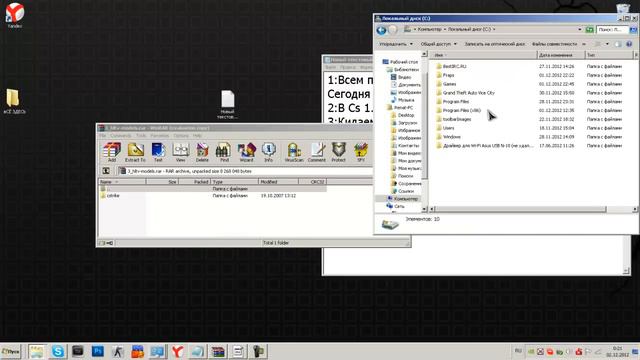This screenshot has width=640, height=360.
Task: Sort WinRAR list by CRC32 column
Action: pos(312,182)
